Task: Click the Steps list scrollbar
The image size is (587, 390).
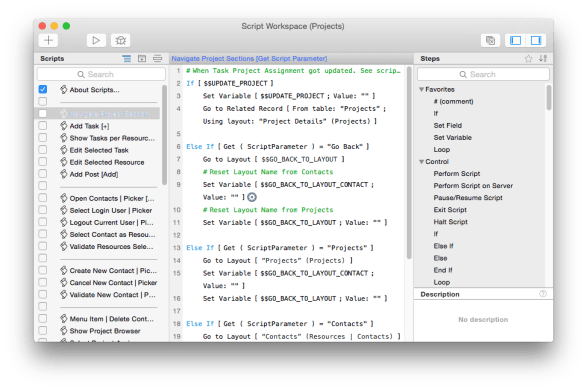Action: click(549, 97)
